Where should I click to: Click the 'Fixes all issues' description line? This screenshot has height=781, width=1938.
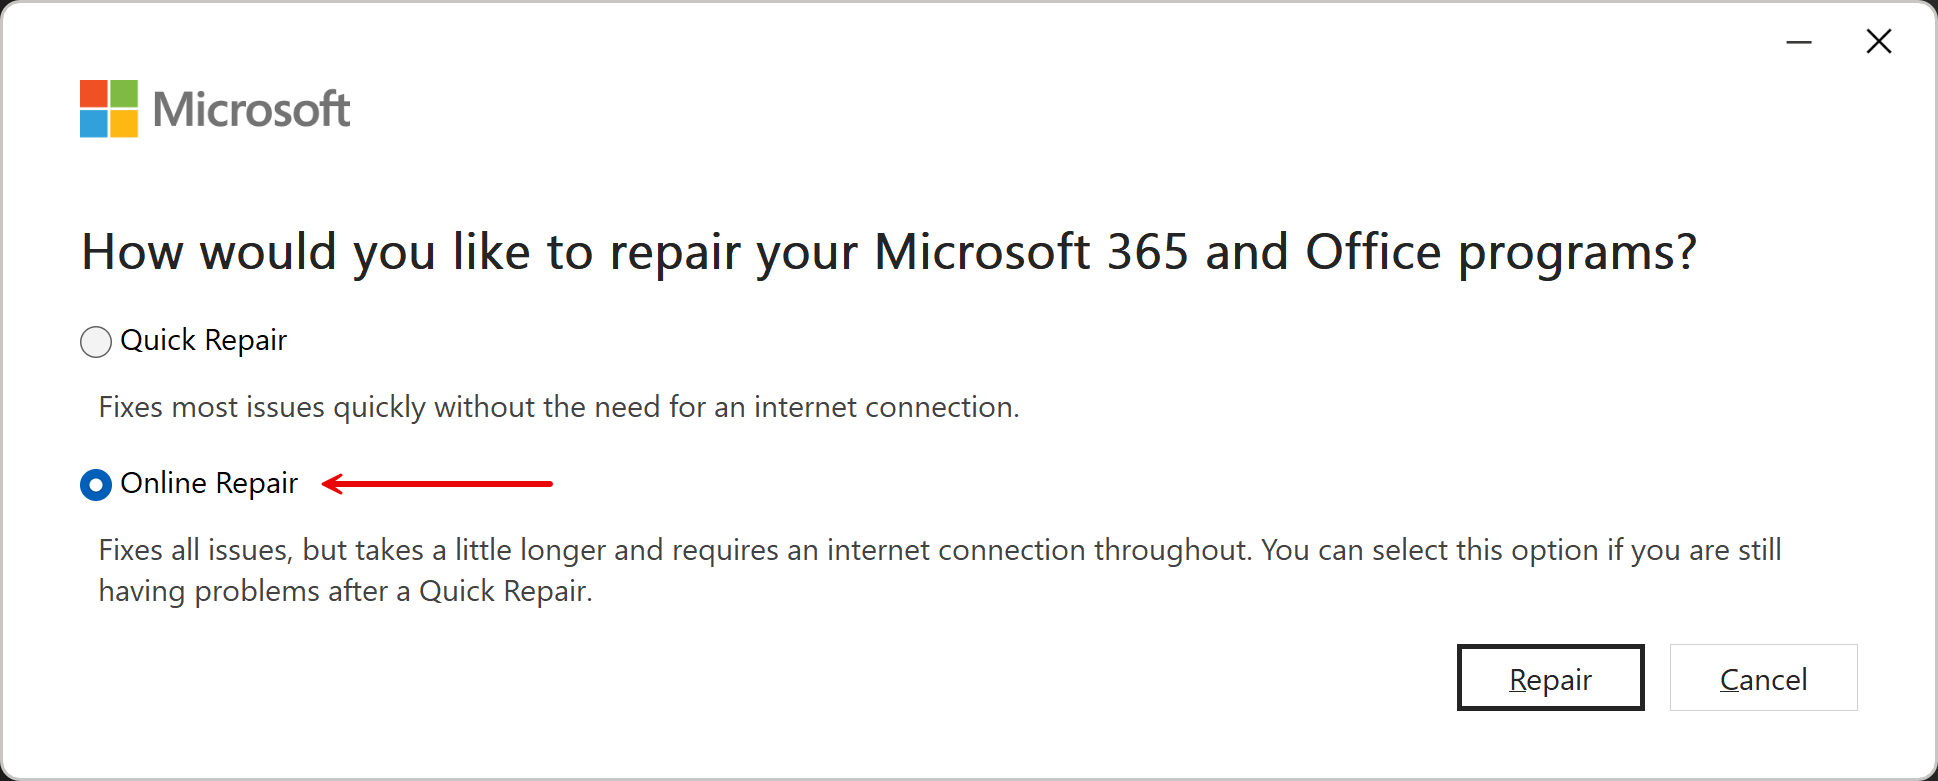940,550
